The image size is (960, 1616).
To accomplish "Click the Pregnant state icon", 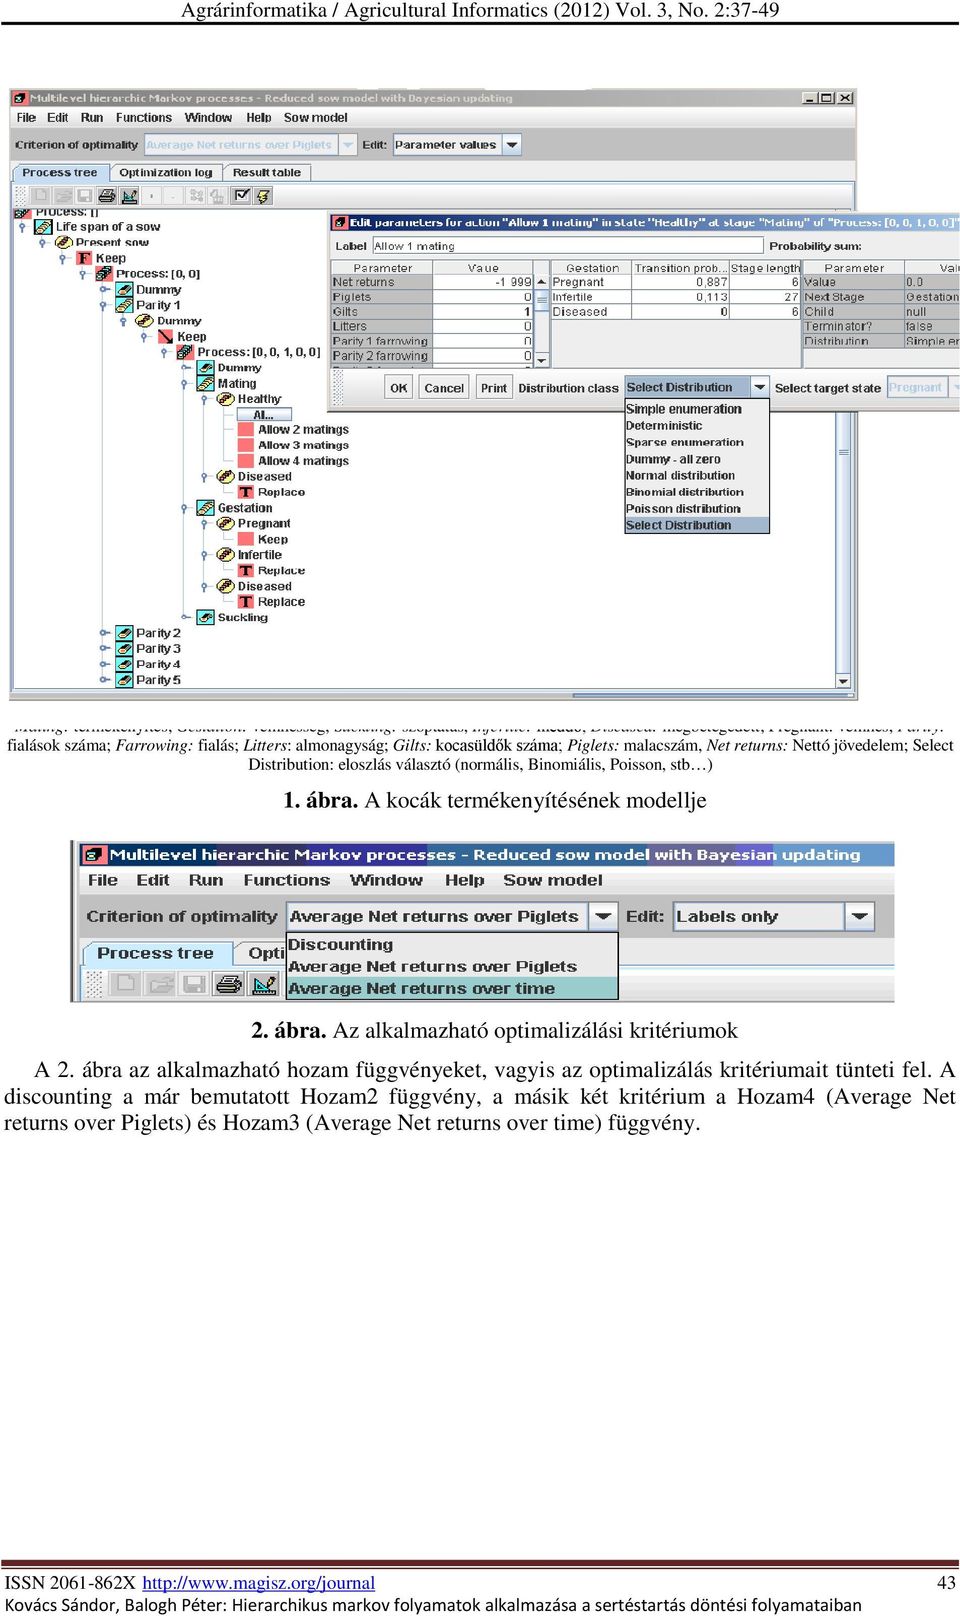I will pyautogui.click(x=226, y=523).
